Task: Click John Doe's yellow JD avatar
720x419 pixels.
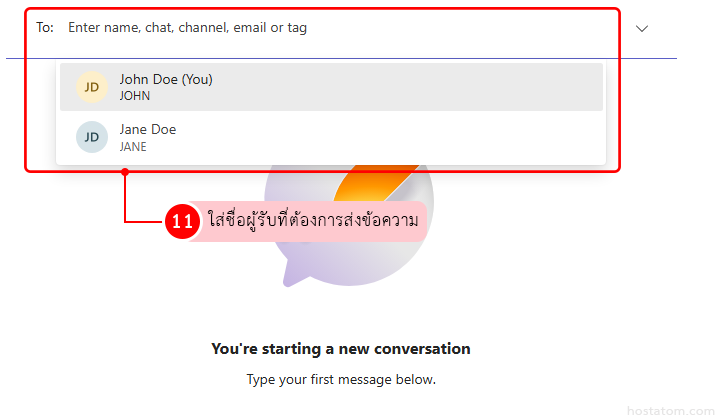Action: click(92, 87)
